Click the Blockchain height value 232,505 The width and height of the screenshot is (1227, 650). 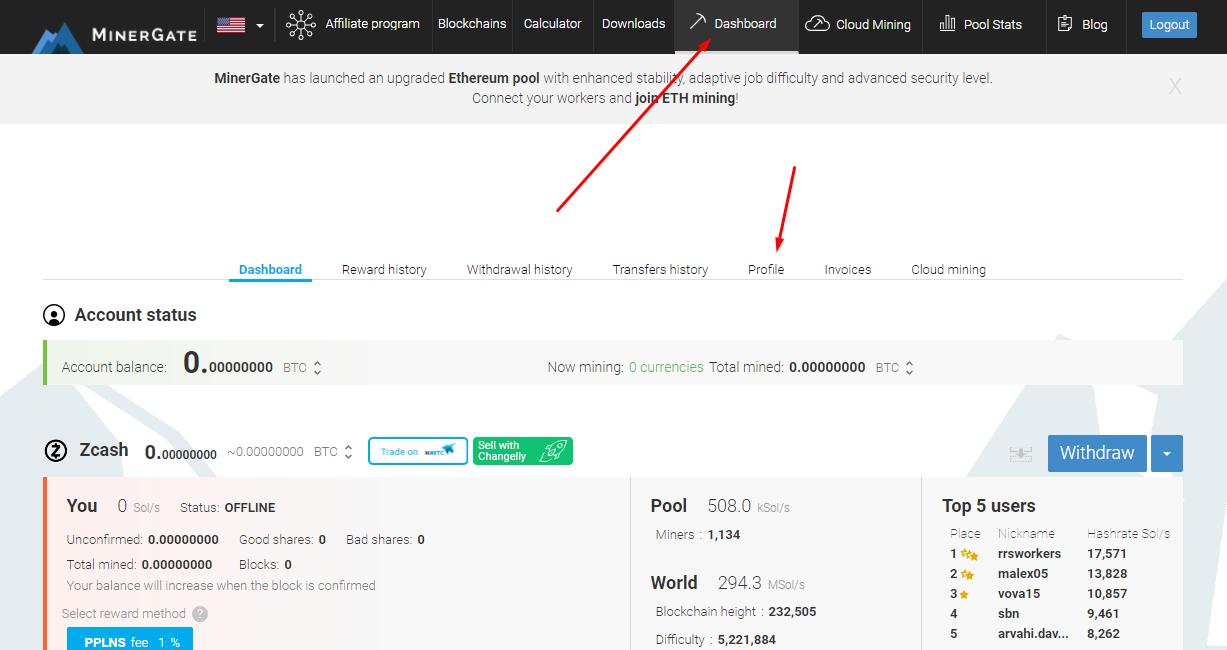click(x=792, y=612)
